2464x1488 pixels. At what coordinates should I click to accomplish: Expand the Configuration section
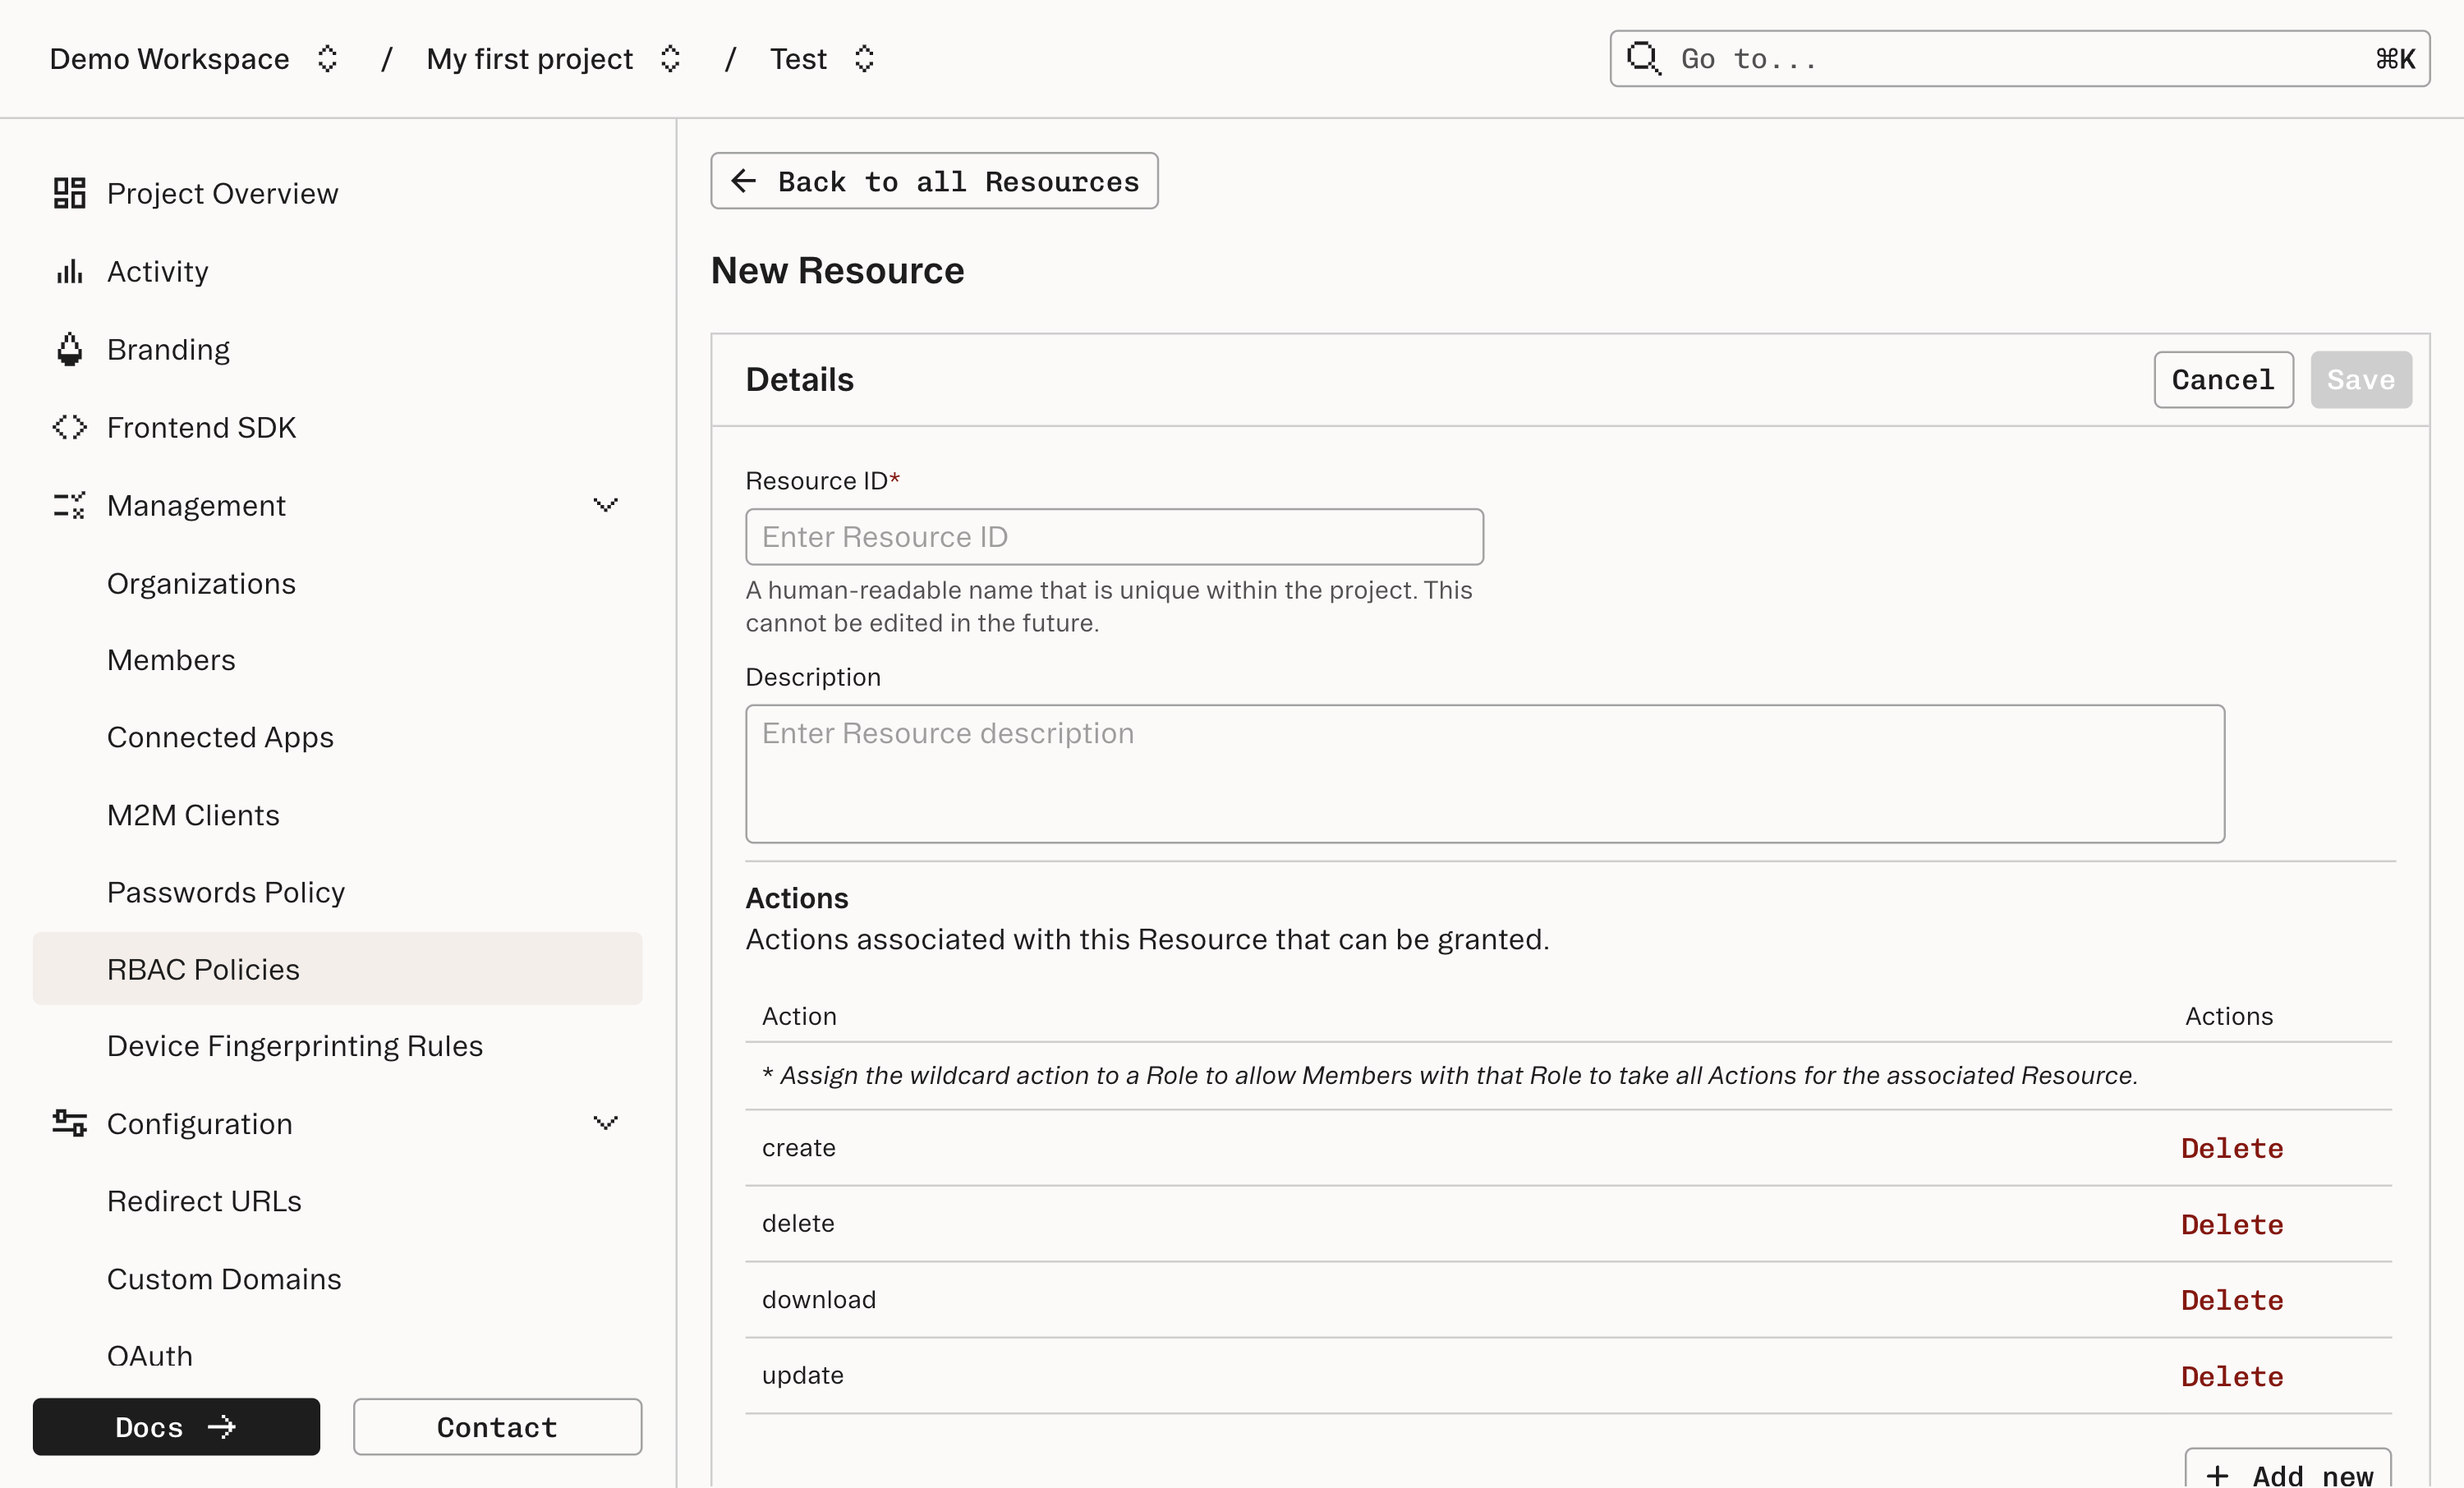point(605,1123)
